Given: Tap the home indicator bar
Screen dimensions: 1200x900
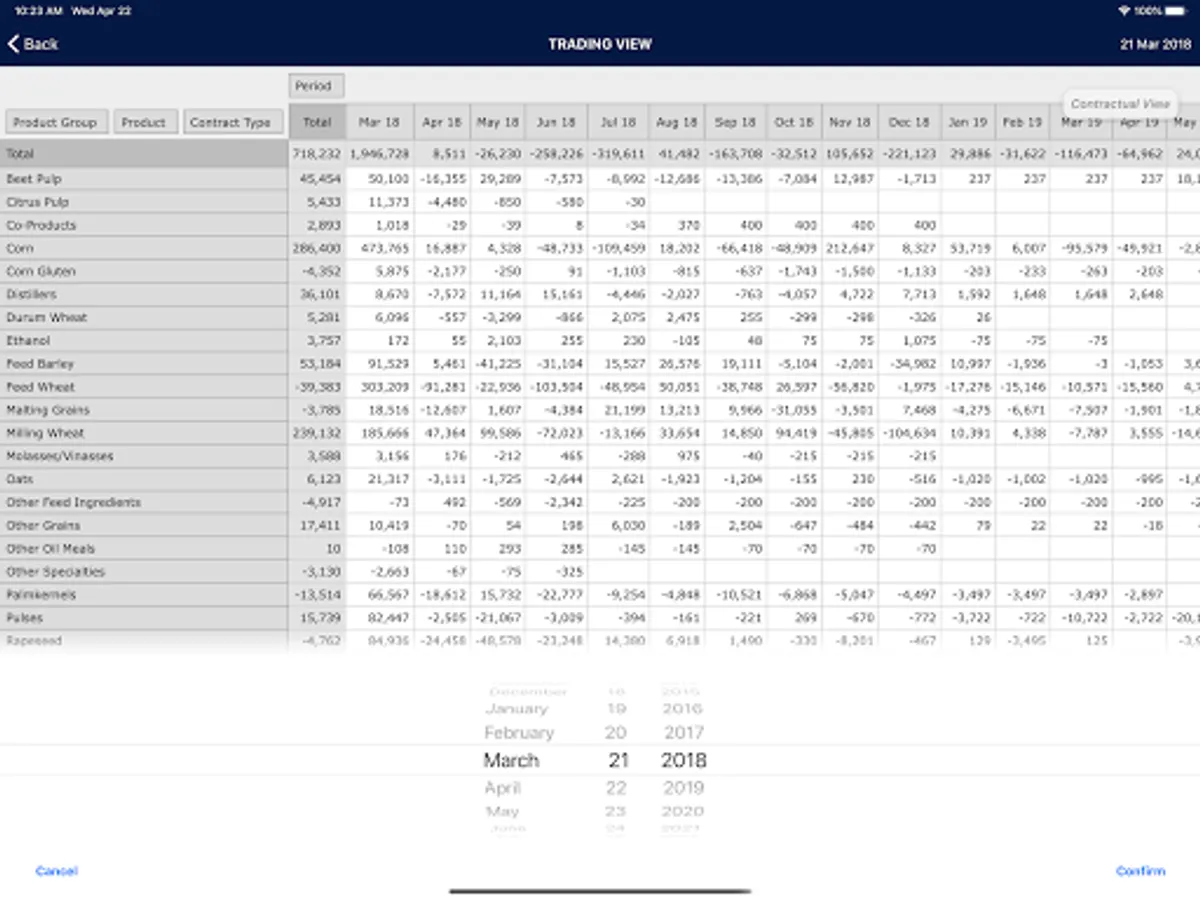Looking at the screenshot, I should 600,891.
